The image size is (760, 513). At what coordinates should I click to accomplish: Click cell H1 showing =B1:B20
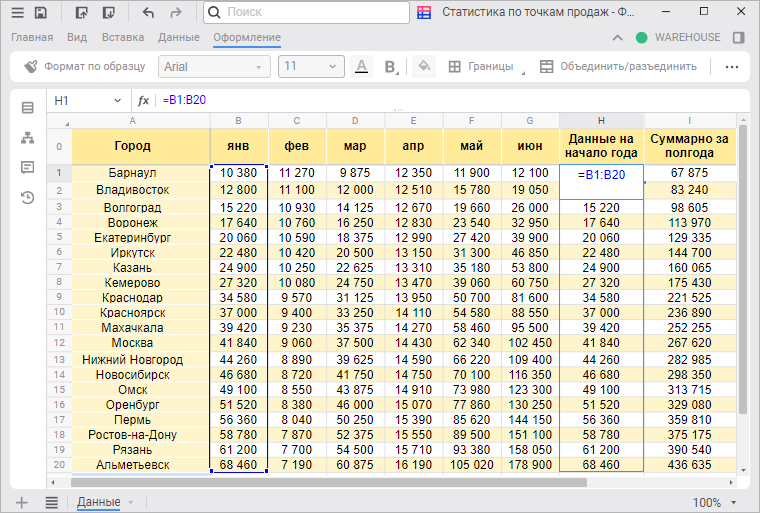602,182
